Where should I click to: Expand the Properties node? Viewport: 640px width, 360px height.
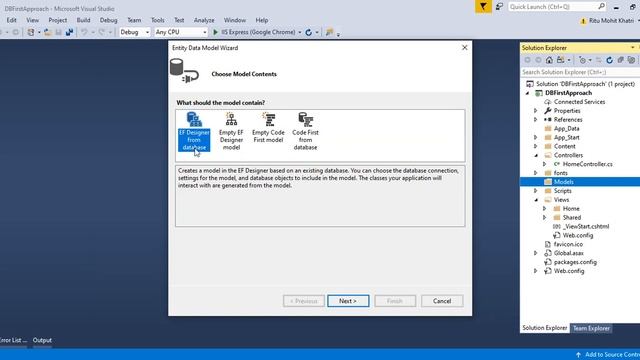coord(536,111)
